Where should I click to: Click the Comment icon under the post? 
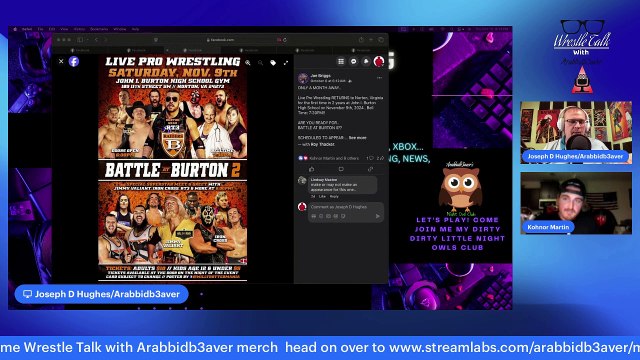tap(341, 169)
